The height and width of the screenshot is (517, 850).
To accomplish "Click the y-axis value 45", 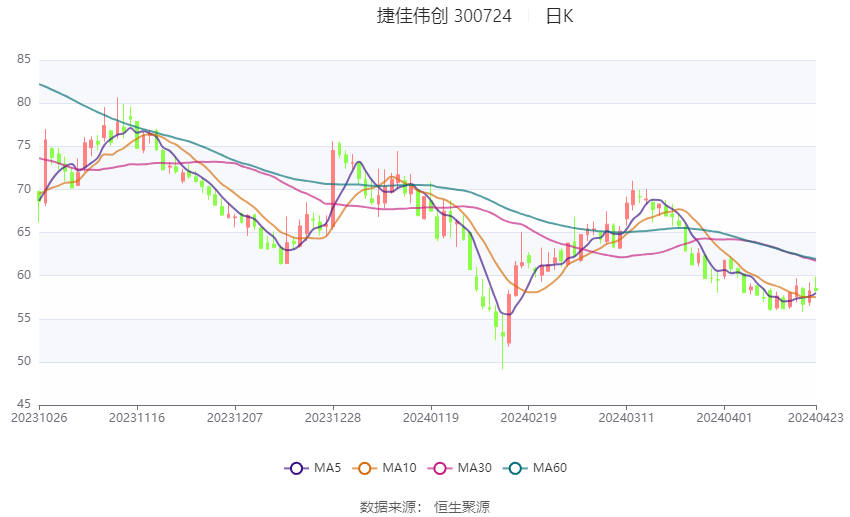I will tap(24, 404).
